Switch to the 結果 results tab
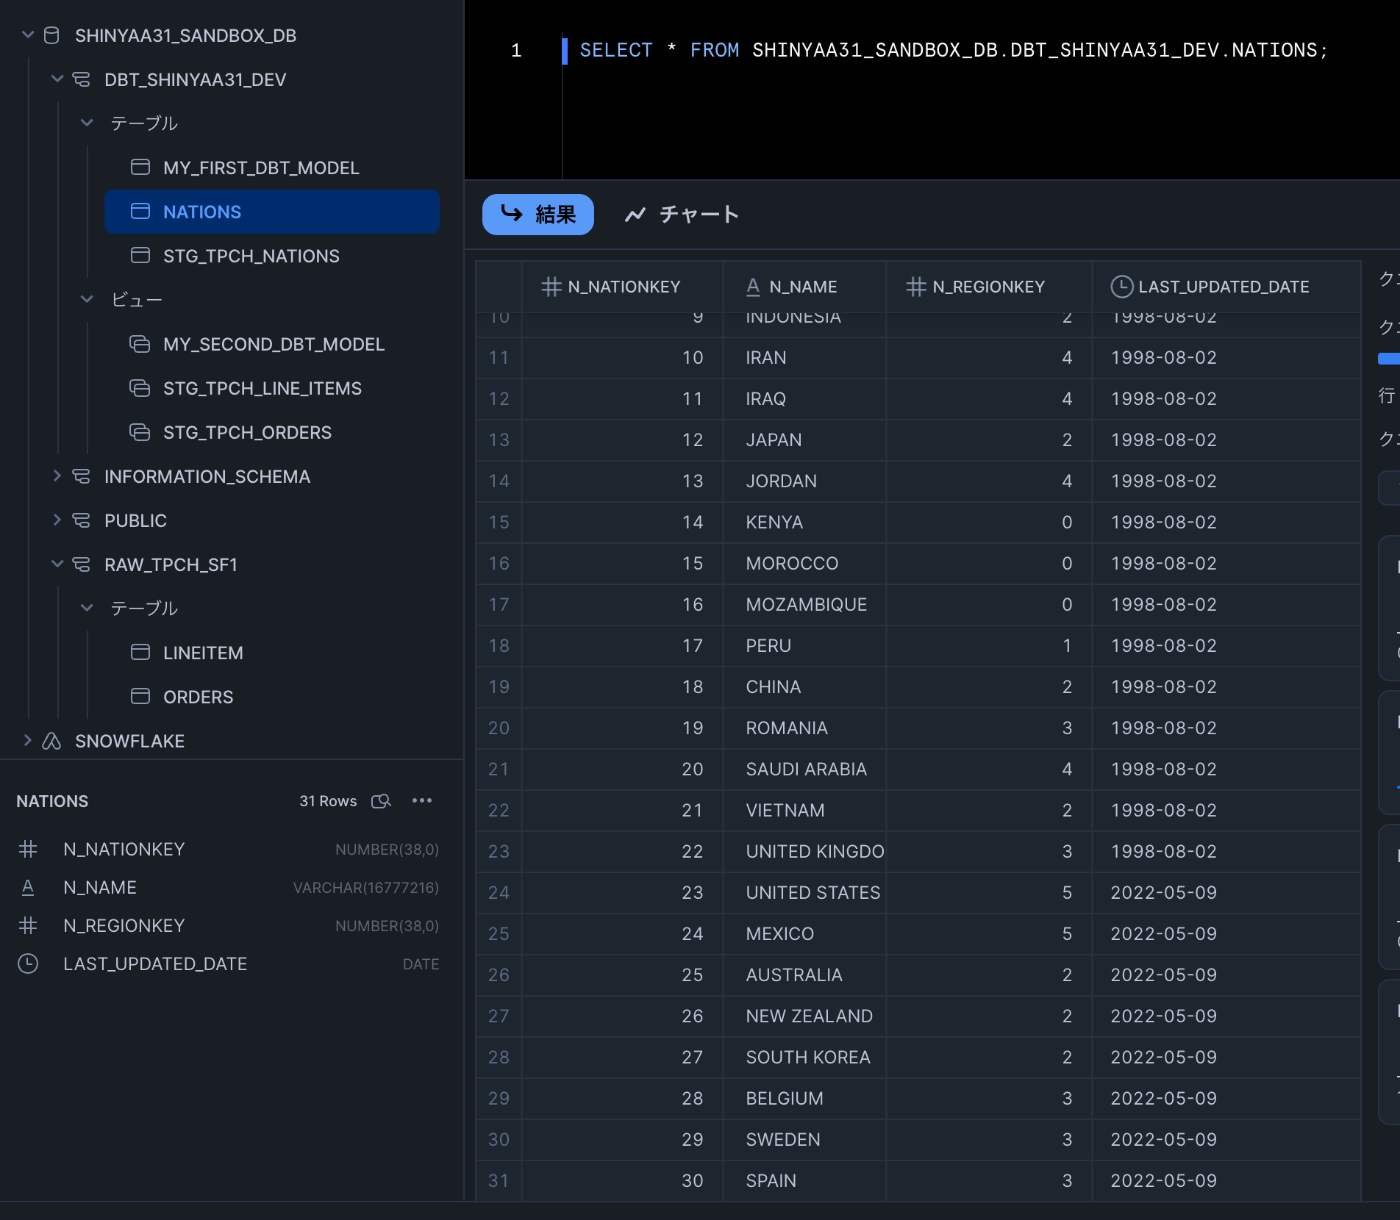Viewport: 1400px width, 1220px height. coord(538,214)
